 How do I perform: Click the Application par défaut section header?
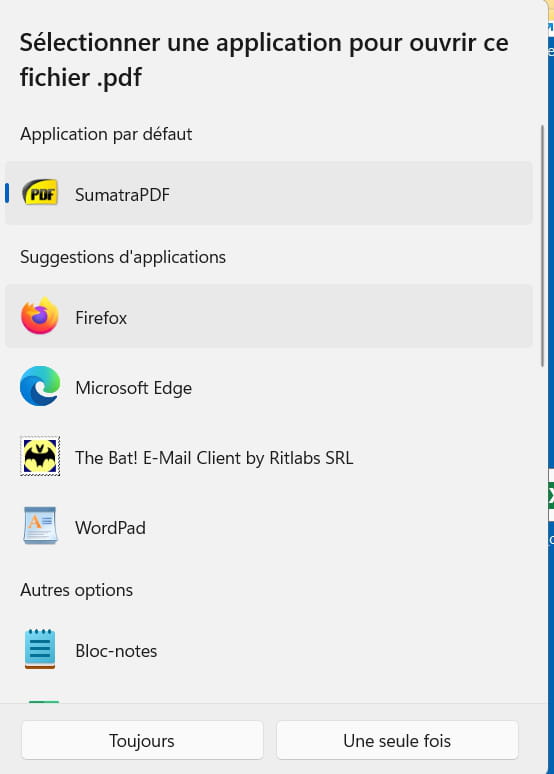click(x=106, y=134)
